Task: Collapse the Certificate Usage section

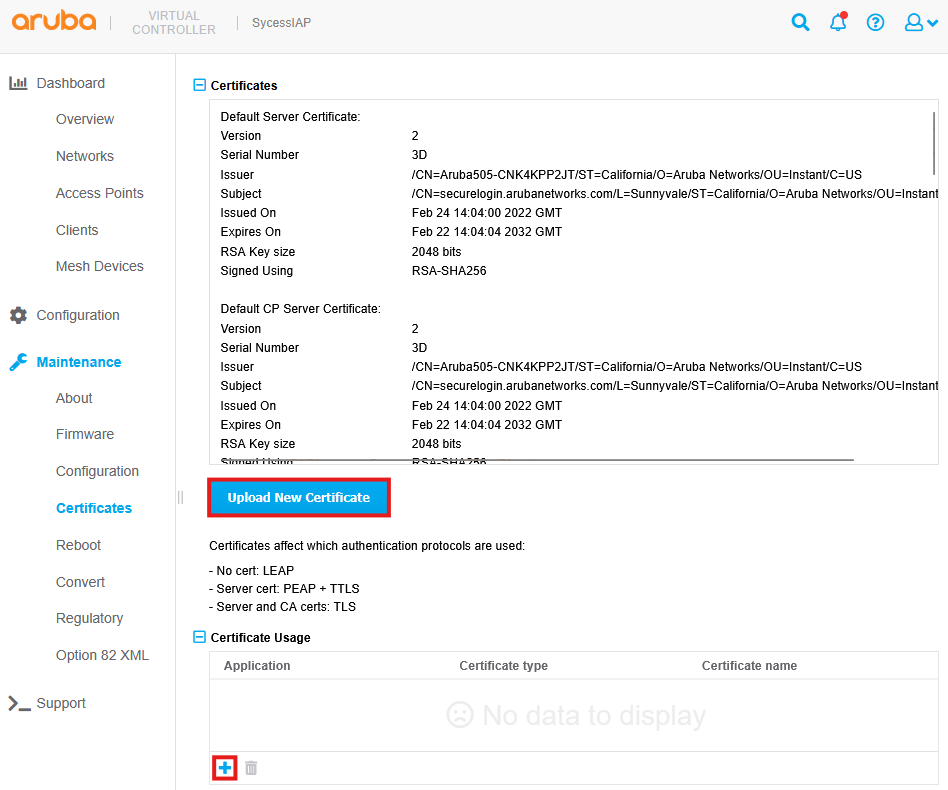Action: 199,637
